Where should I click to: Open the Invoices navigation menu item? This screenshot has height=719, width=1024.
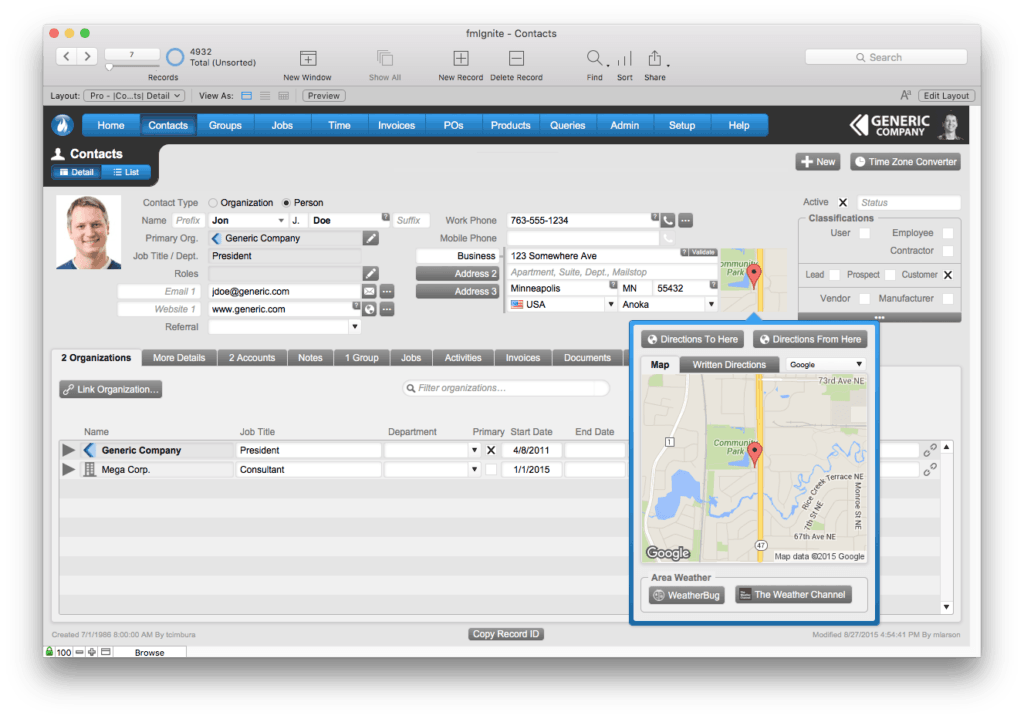pyautogui.click(x=396, y=125)
